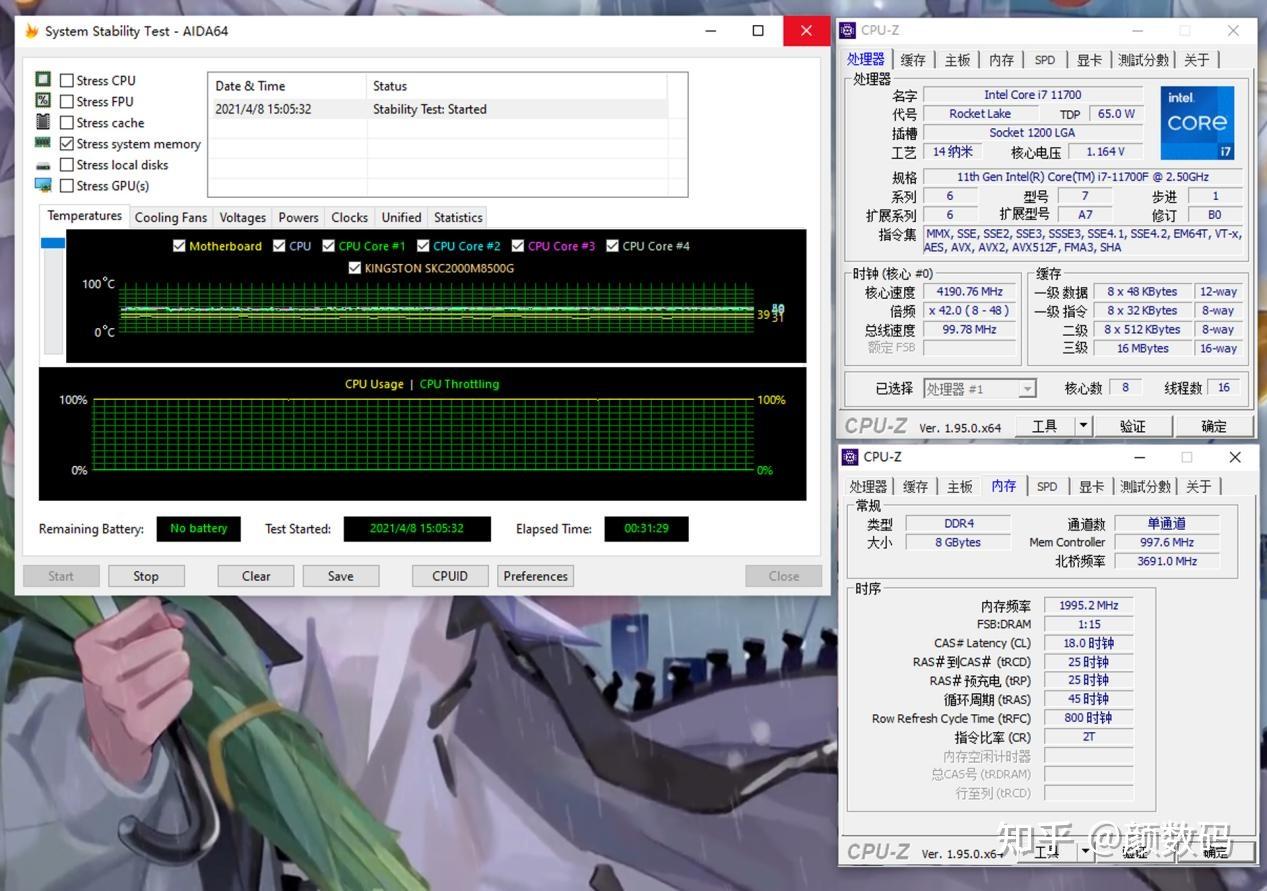Click the 验证 button in CPU-Z
The height and width of the screenshot is (891, 1267).
click(x=1133, y=425)
